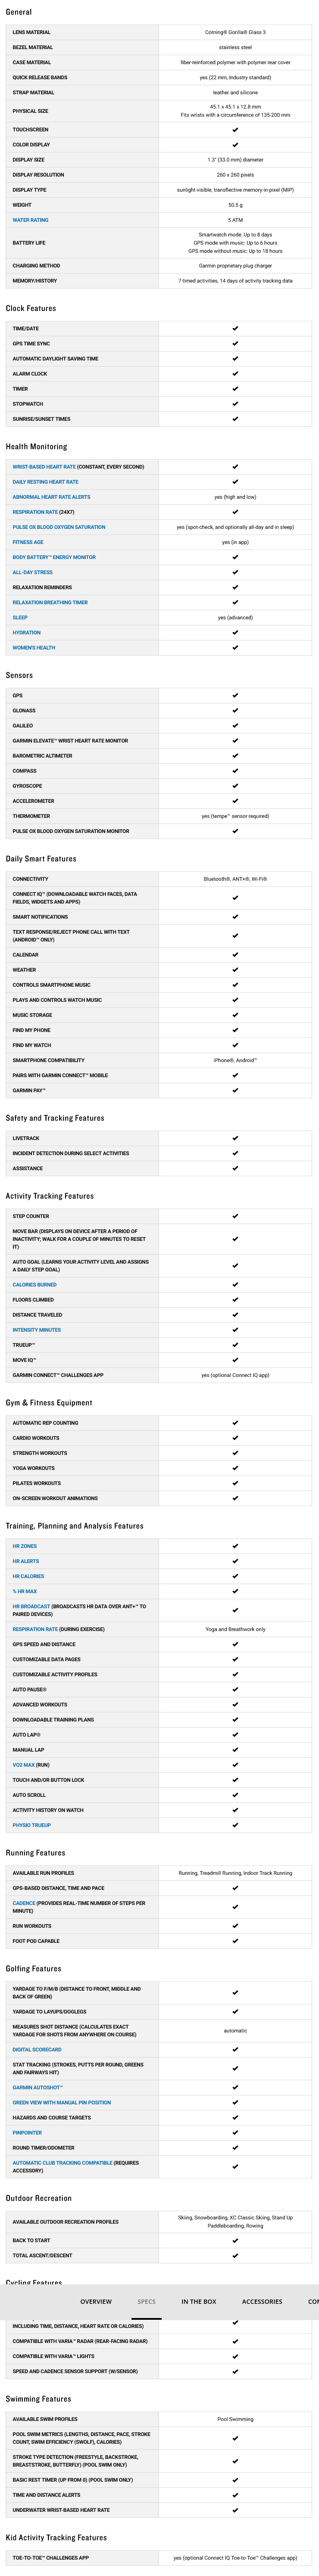Switch to the Overview tab
The height and width of the screenshot is (2576, 319).
tap(96, 2302)
